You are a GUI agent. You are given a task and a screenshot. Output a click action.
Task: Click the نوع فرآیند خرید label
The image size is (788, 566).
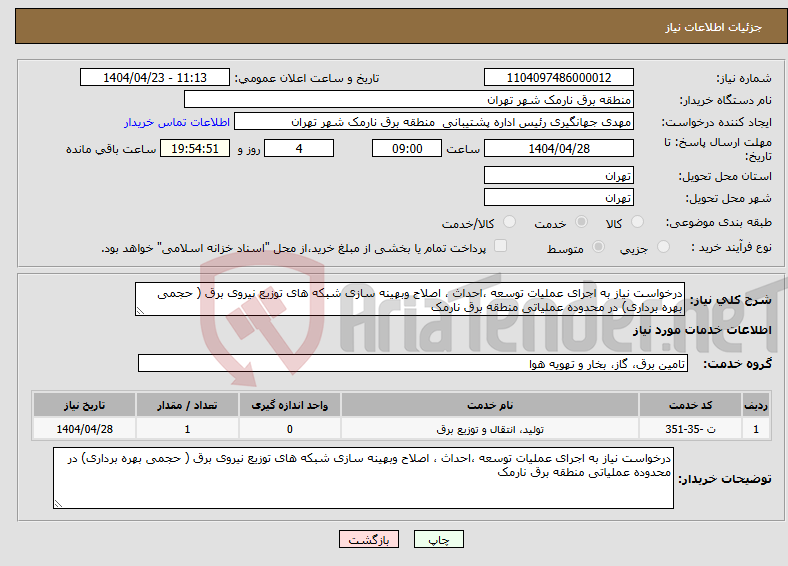point(732,247)
